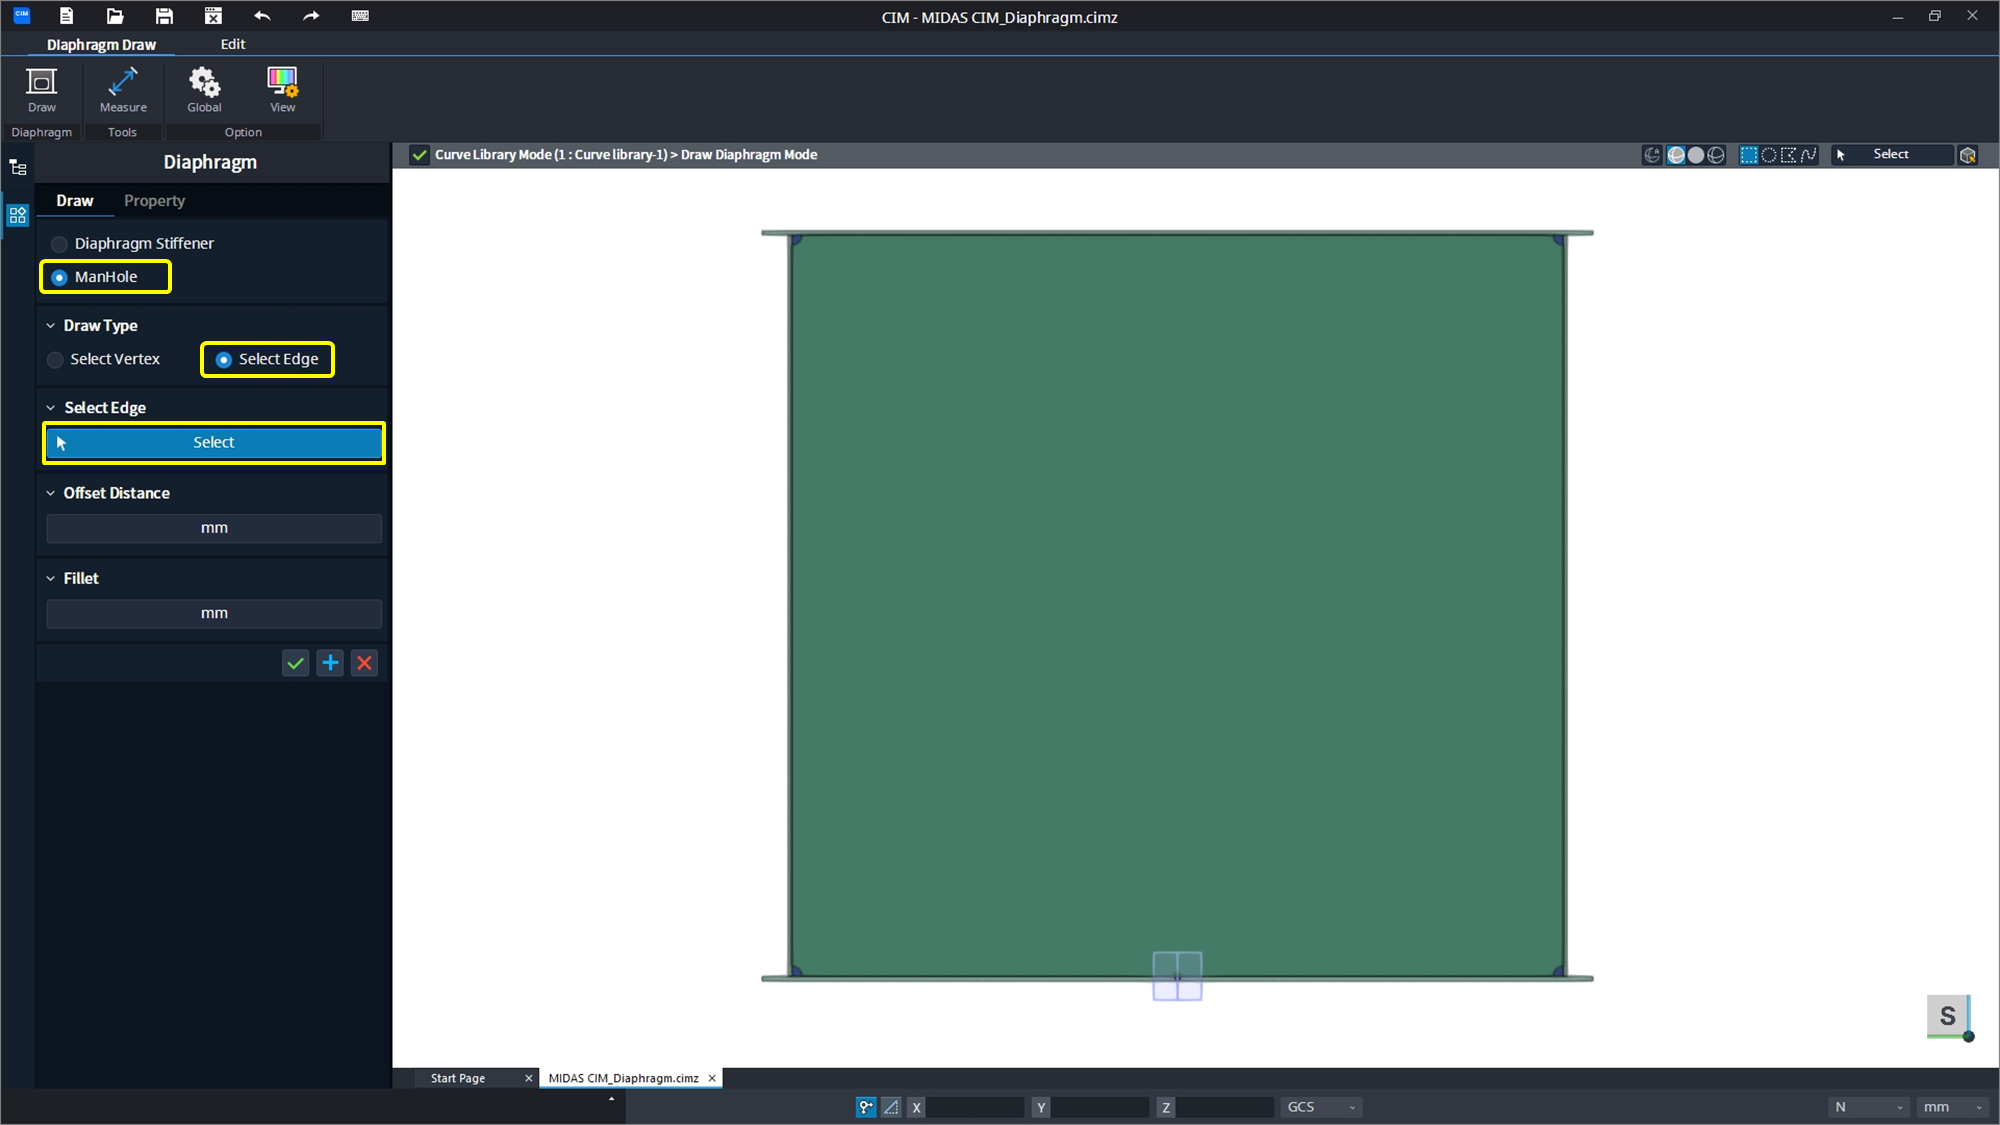Confirm with the green check button

point(295,663)
